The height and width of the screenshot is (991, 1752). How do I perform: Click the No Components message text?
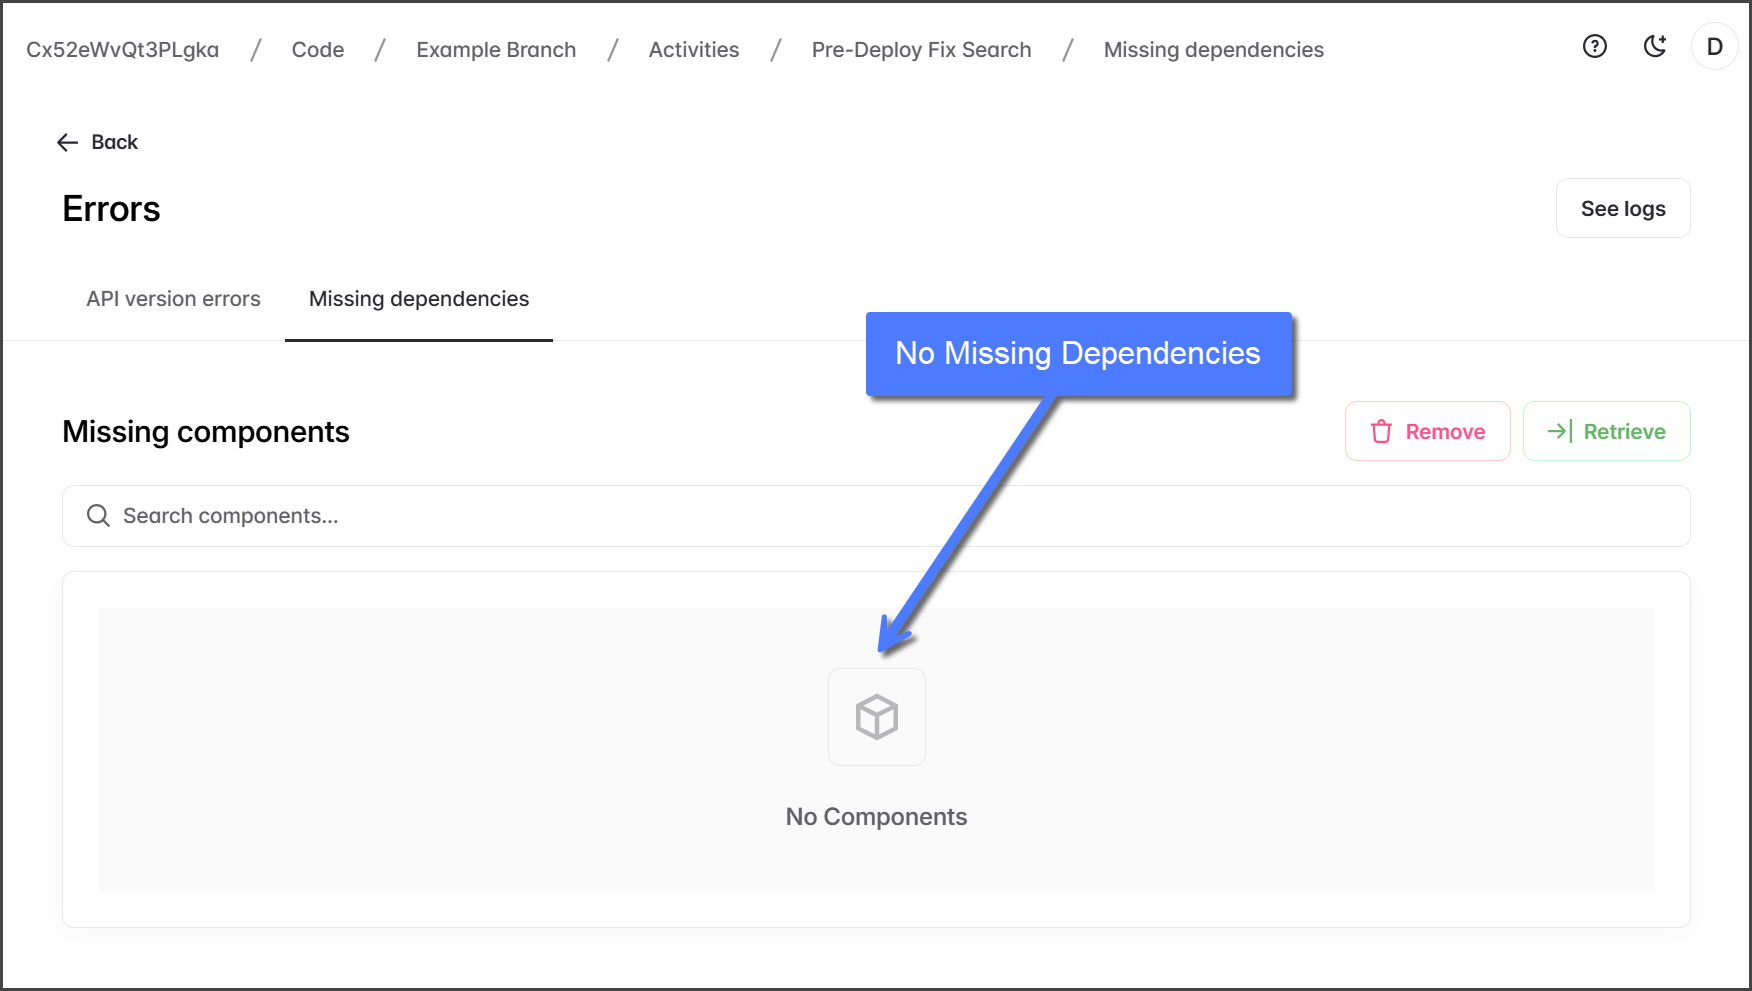[876, 817]
